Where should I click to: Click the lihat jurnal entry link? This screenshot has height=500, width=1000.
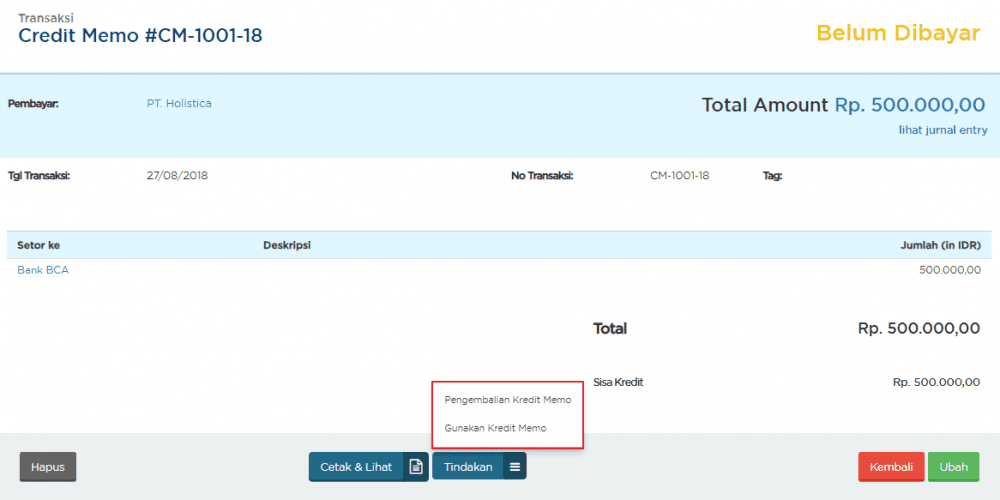click(x=943, y=130)
